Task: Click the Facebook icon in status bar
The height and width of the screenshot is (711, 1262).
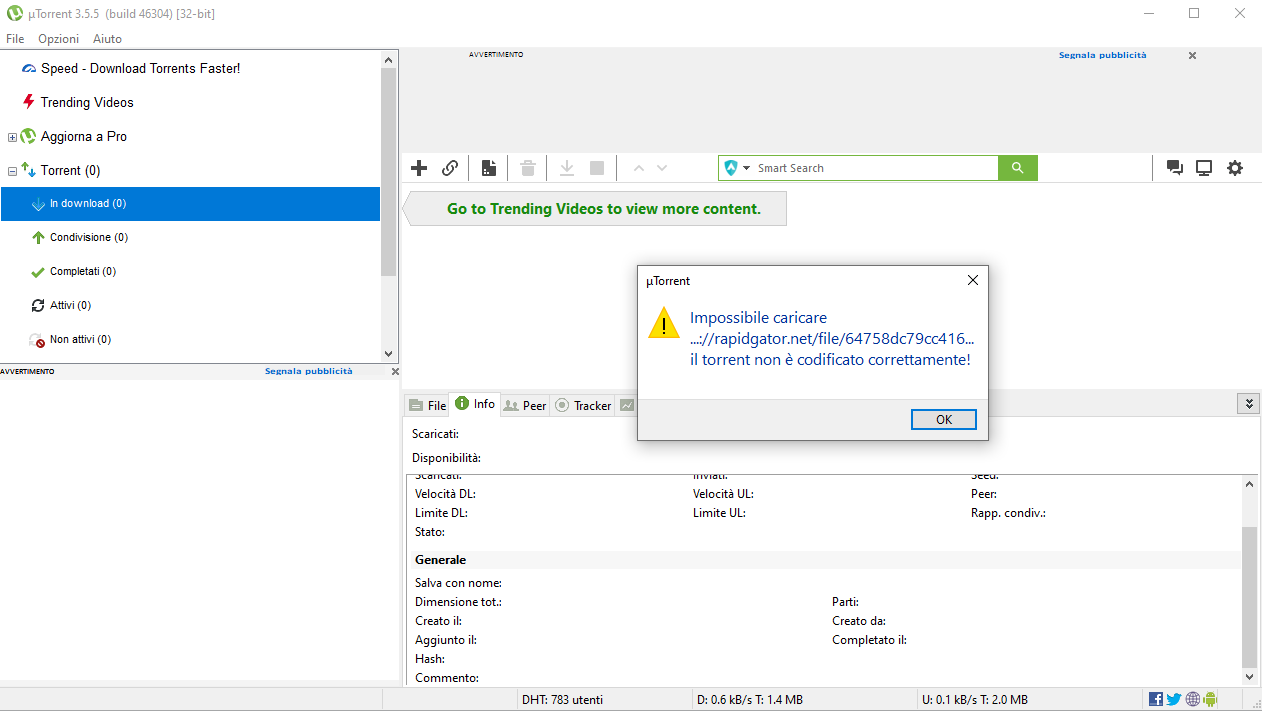Action: 1156,699
